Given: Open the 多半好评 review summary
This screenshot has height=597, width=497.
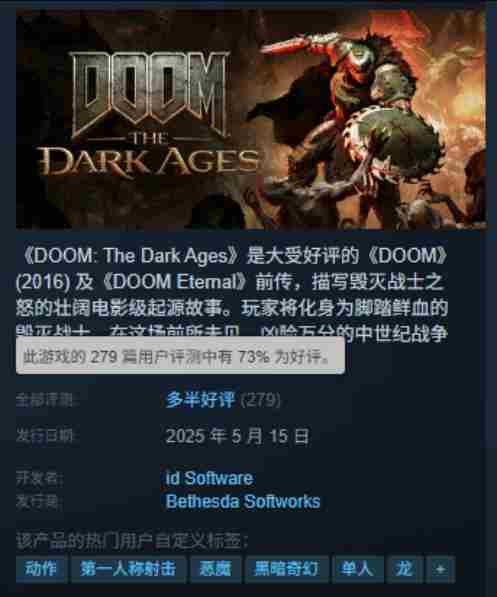Looking at the screenshot, I should pyautogui.click(x=200, y=400).
